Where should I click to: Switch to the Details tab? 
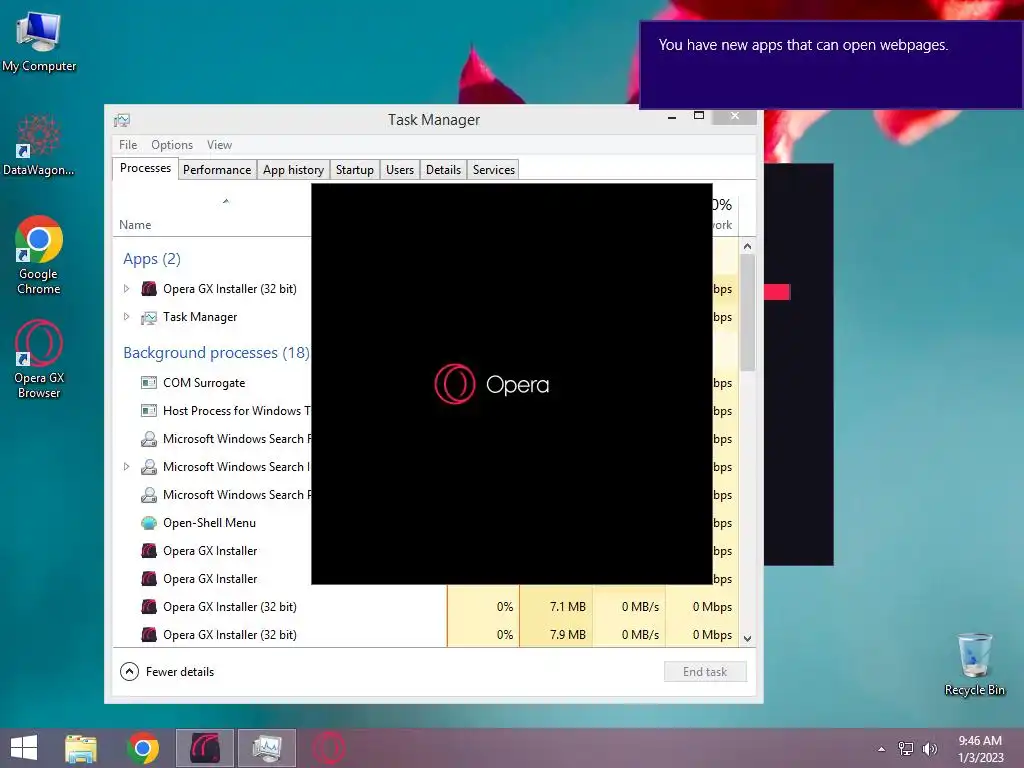pyautogui.click(x=443, y=170)
